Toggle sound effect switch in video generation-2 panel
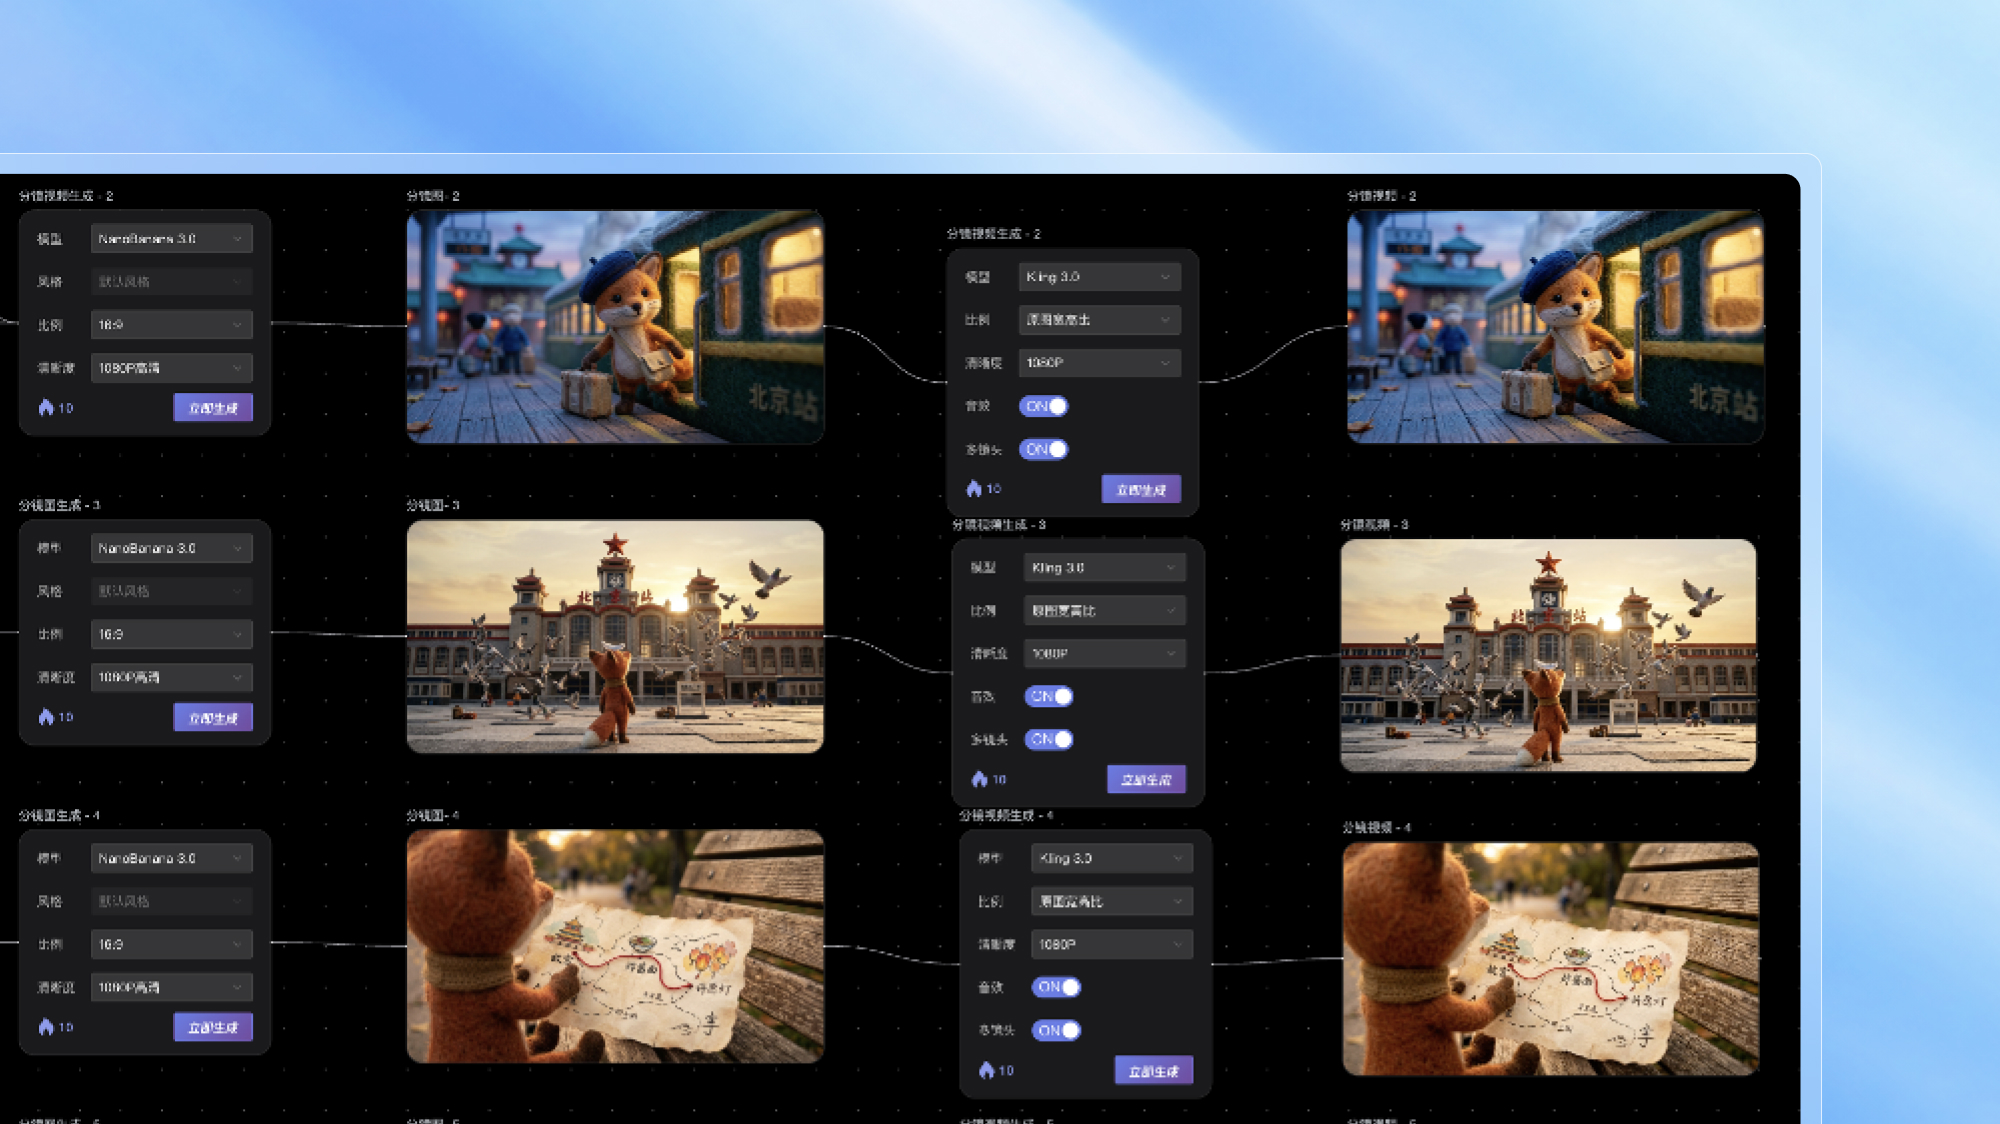Image resolution: width=2000 pixels, height=1124 pixels. pyautogui.click(x=1044, y=406)
